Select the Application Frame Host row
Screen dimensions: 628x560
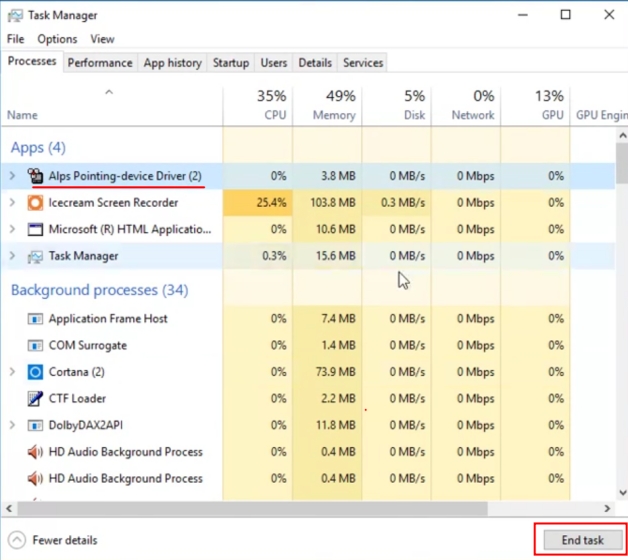308,319
